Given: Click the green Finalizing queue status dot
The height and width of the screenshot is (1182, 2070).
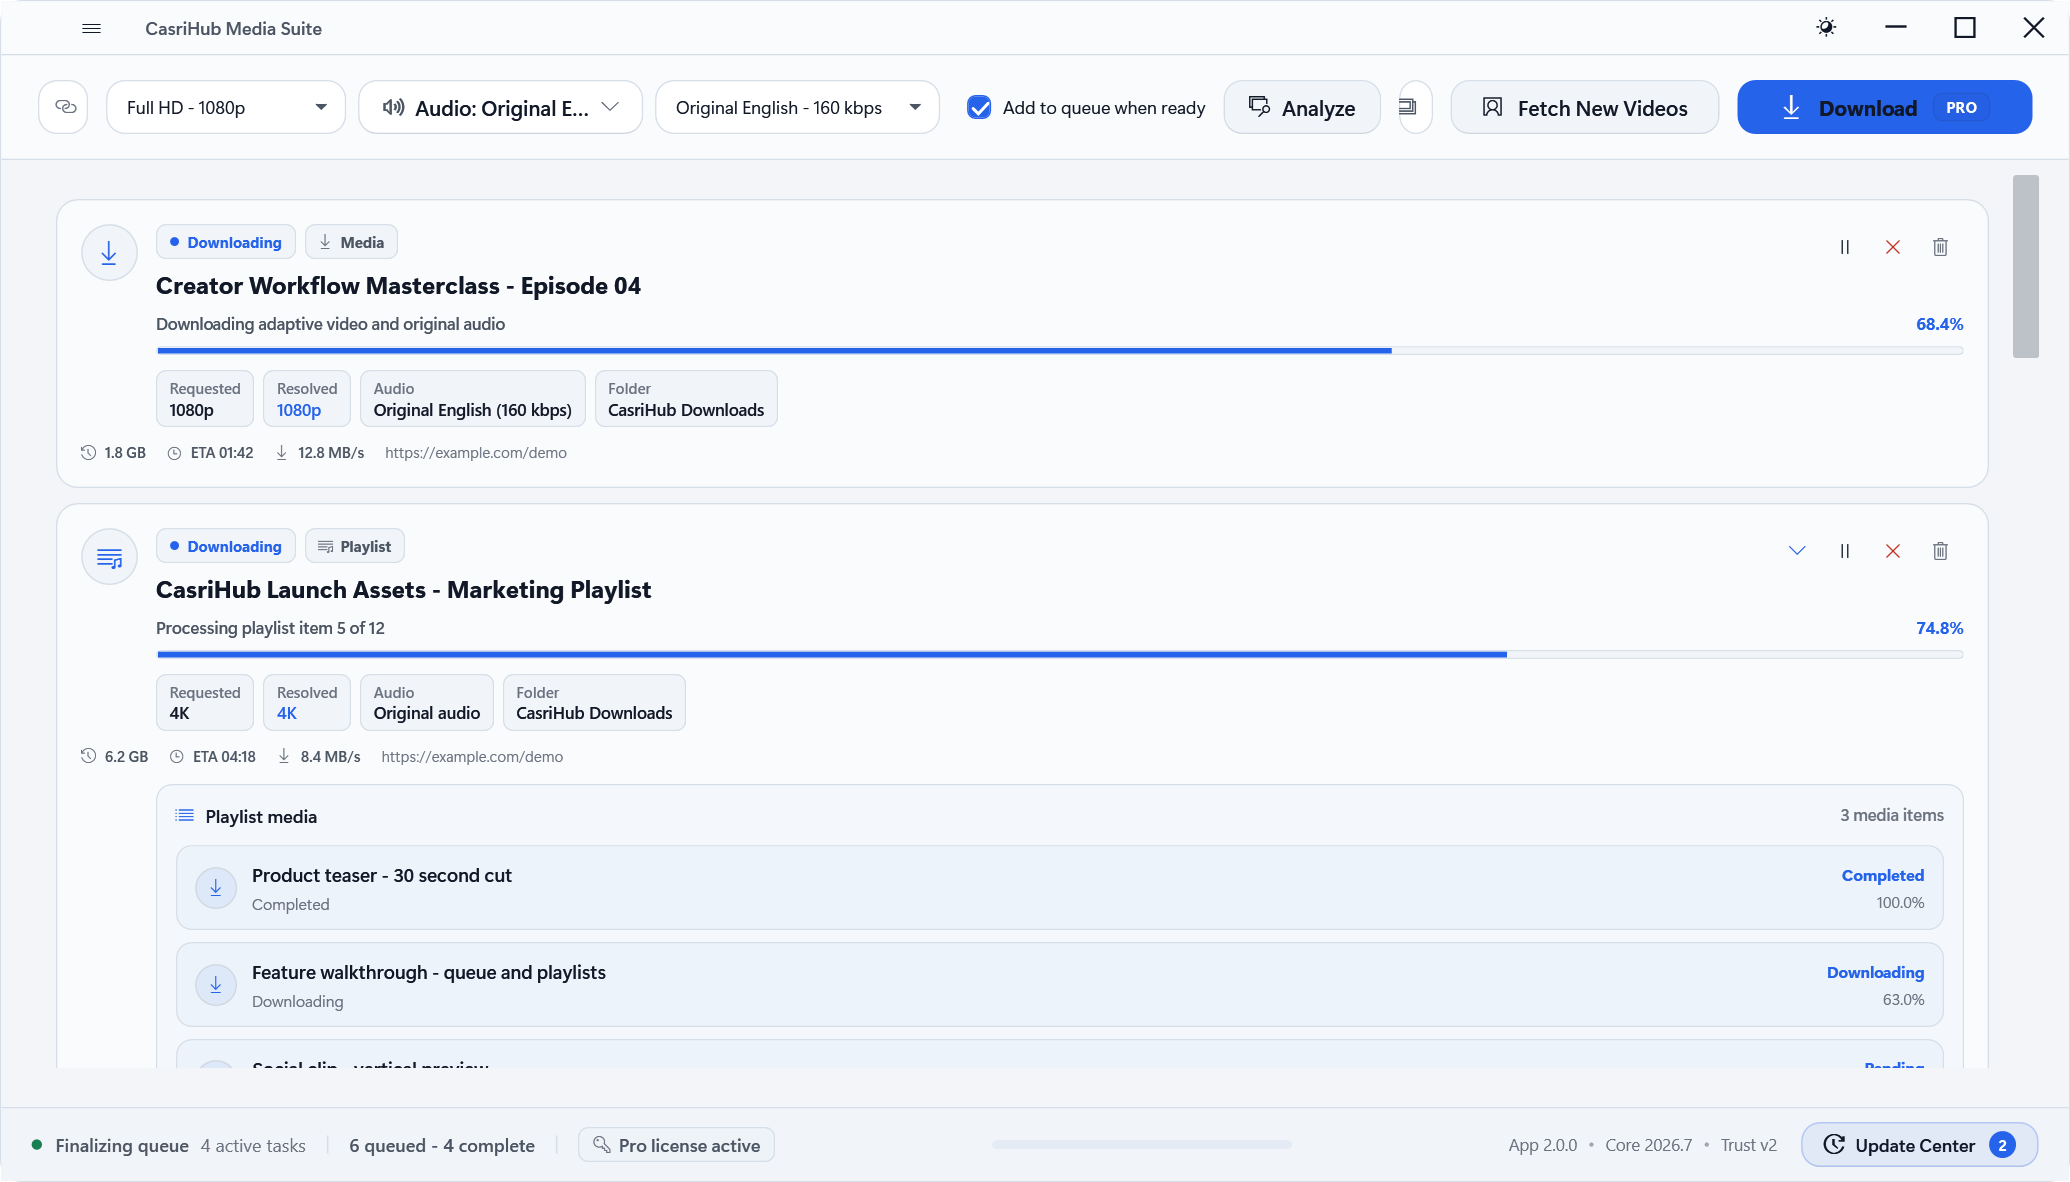Looking at the screenshot, I should pyautogui.click(x=37, y=1145).
